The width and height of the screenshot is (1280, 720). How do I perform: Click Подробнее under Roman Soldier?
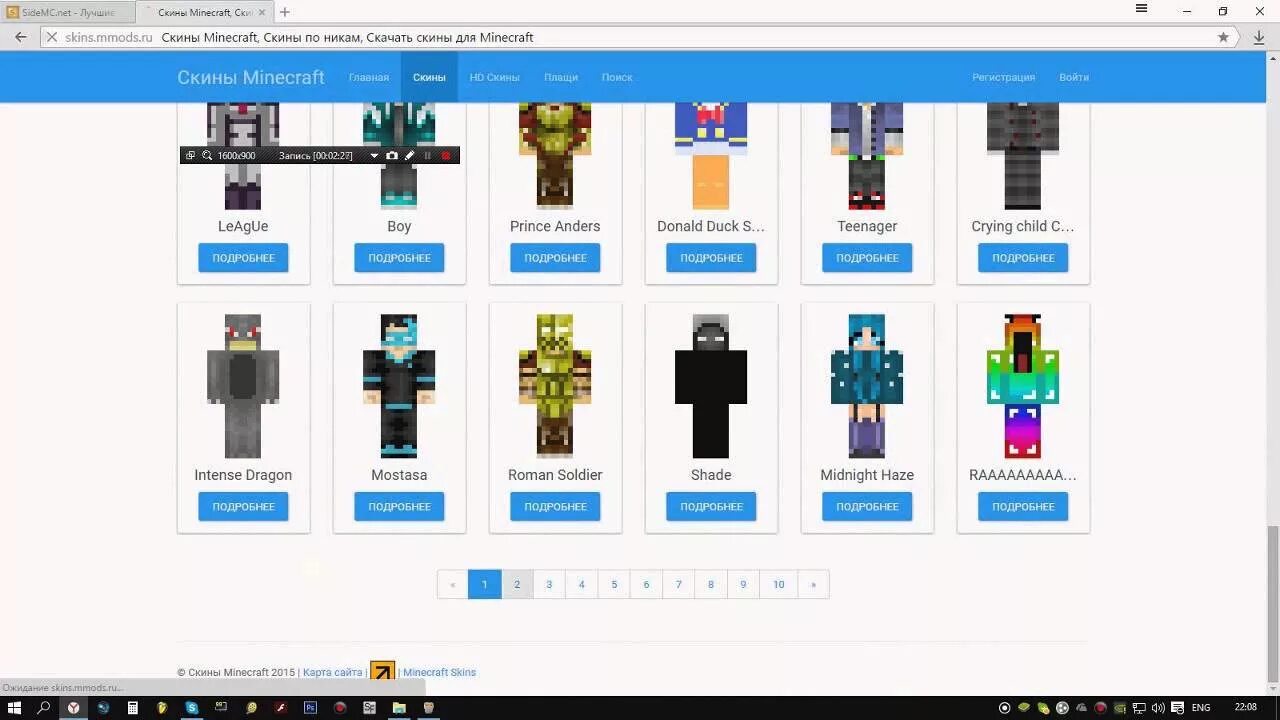click(x=555, y=507)
